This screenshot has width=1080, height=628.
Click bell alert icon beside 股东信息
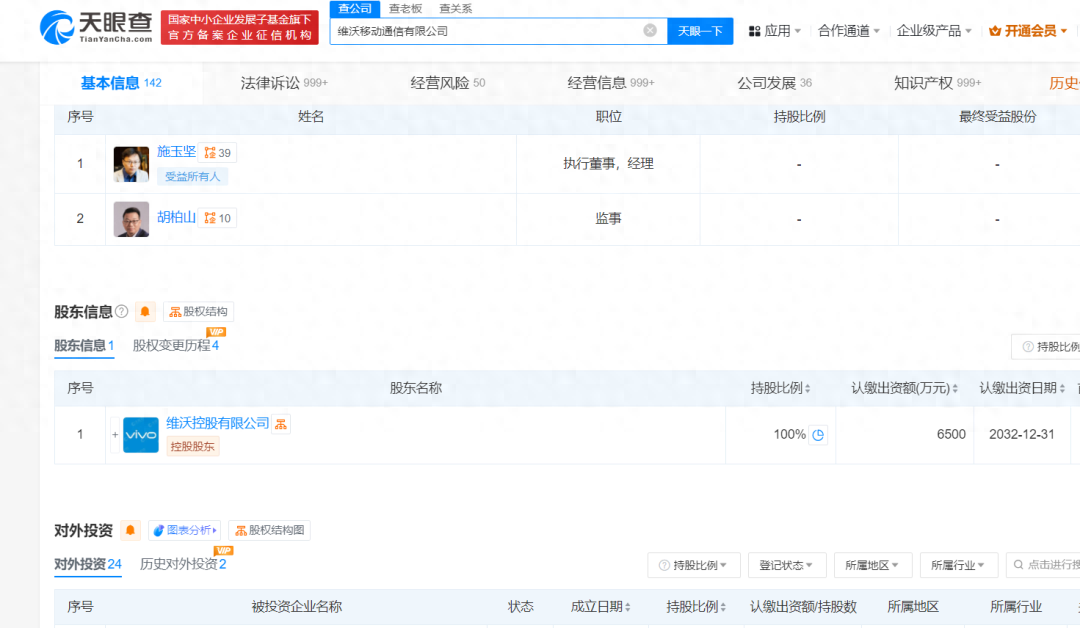[146, 312]
